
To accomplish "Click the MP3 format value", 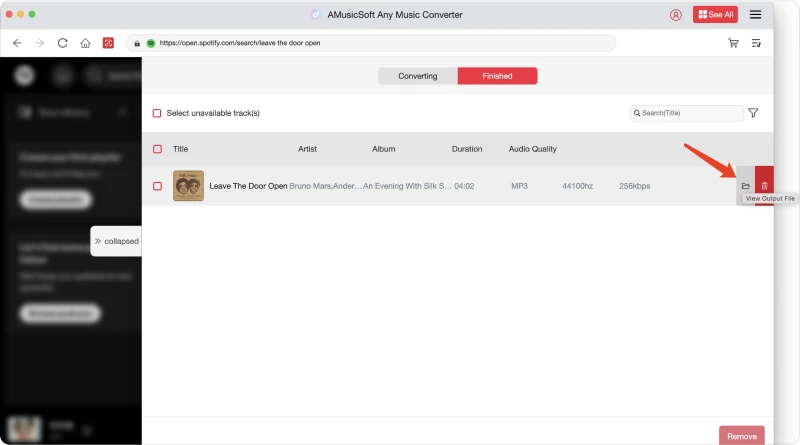I will pos(519,186).
